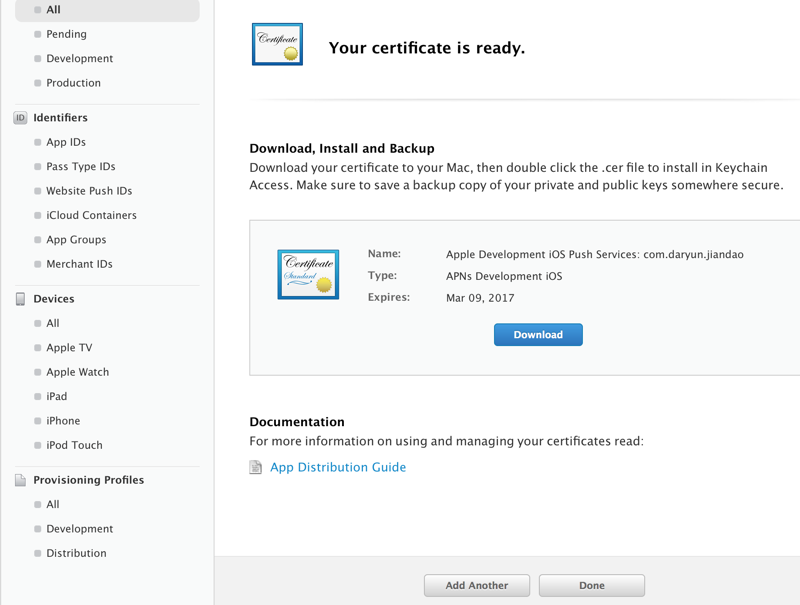Select App IDs in the sidebar

(66, 142)
